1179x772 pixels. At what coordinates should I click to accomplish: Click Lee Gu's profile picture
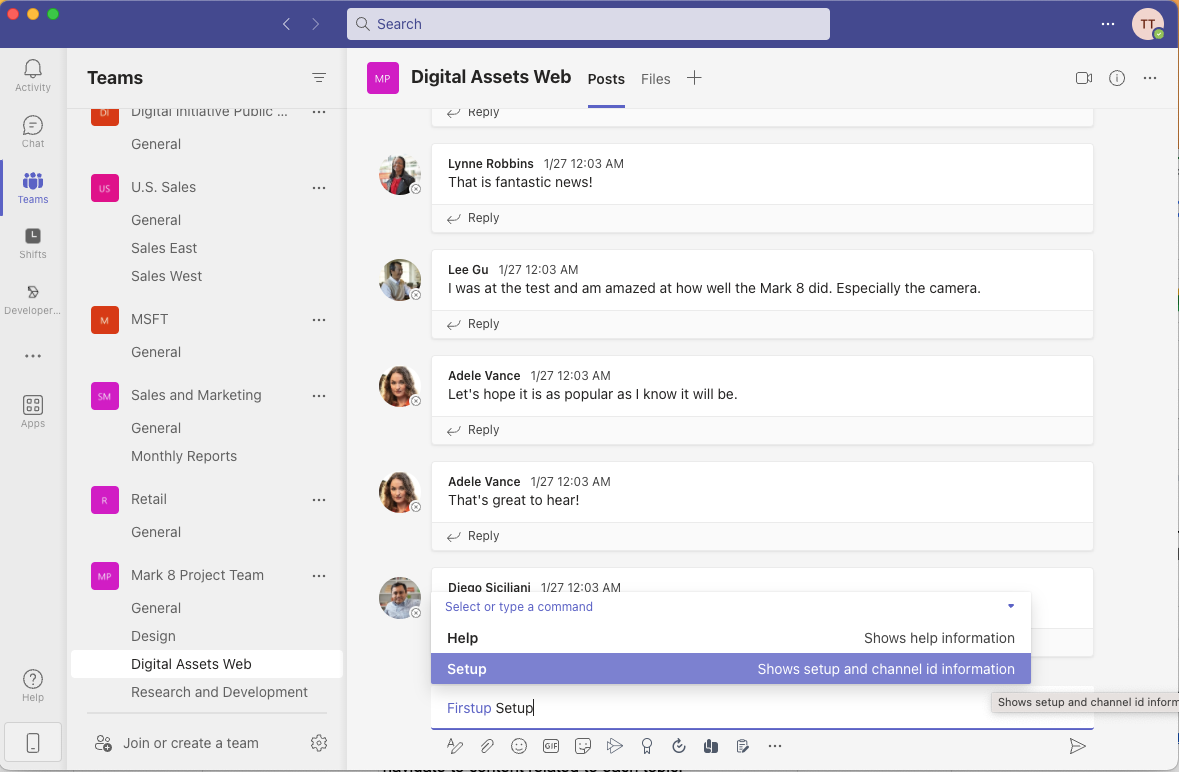coord(399,280)
